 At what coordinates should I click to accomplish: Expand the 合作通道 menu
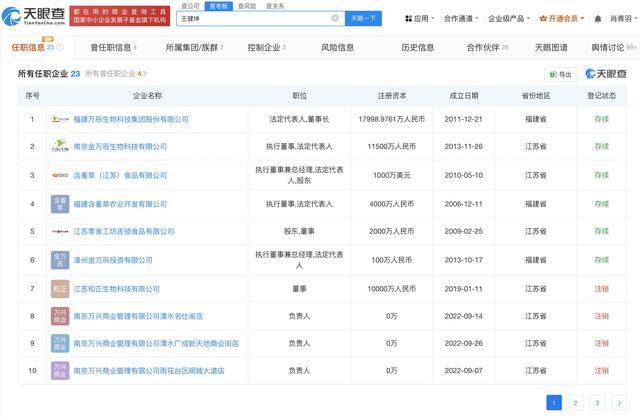[x=461, y=19]
